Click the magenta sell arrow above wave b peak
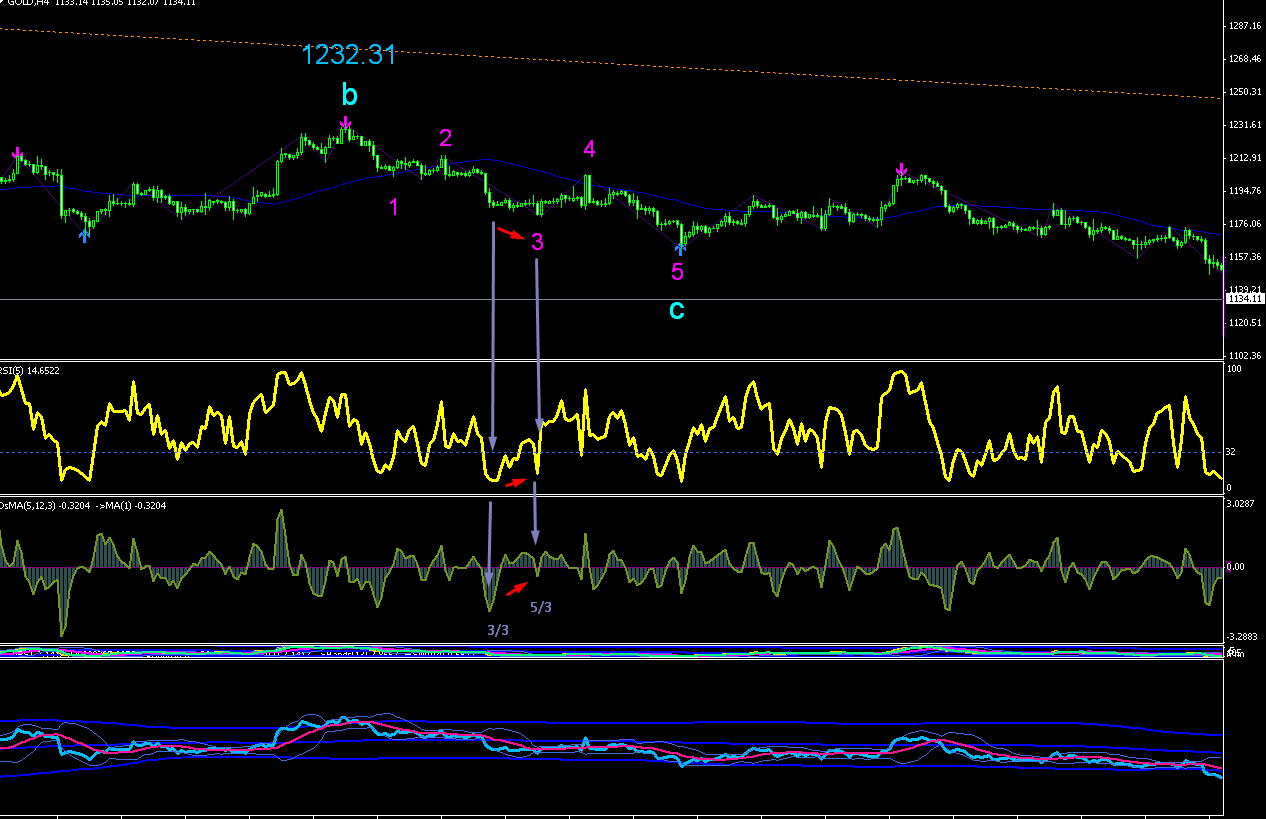Screen dimensions: 1266x819 click(345, 123)
